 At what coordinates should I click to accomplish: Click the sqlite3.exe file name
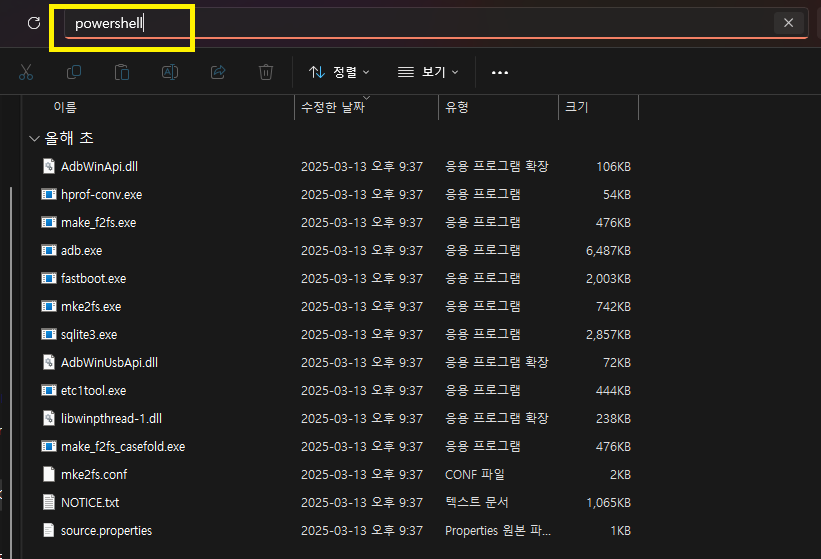coord(89,334)
